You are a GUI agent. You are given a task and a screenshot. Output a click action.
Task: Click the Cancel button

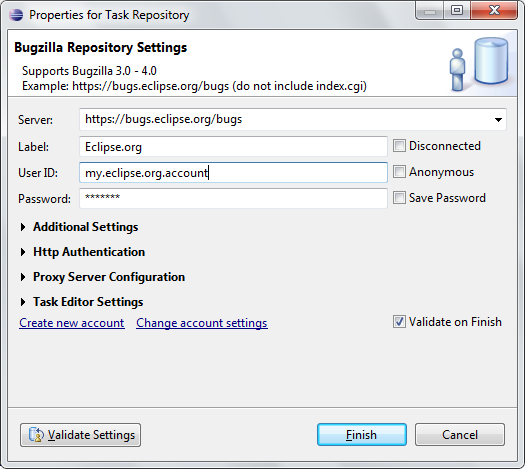460,435
